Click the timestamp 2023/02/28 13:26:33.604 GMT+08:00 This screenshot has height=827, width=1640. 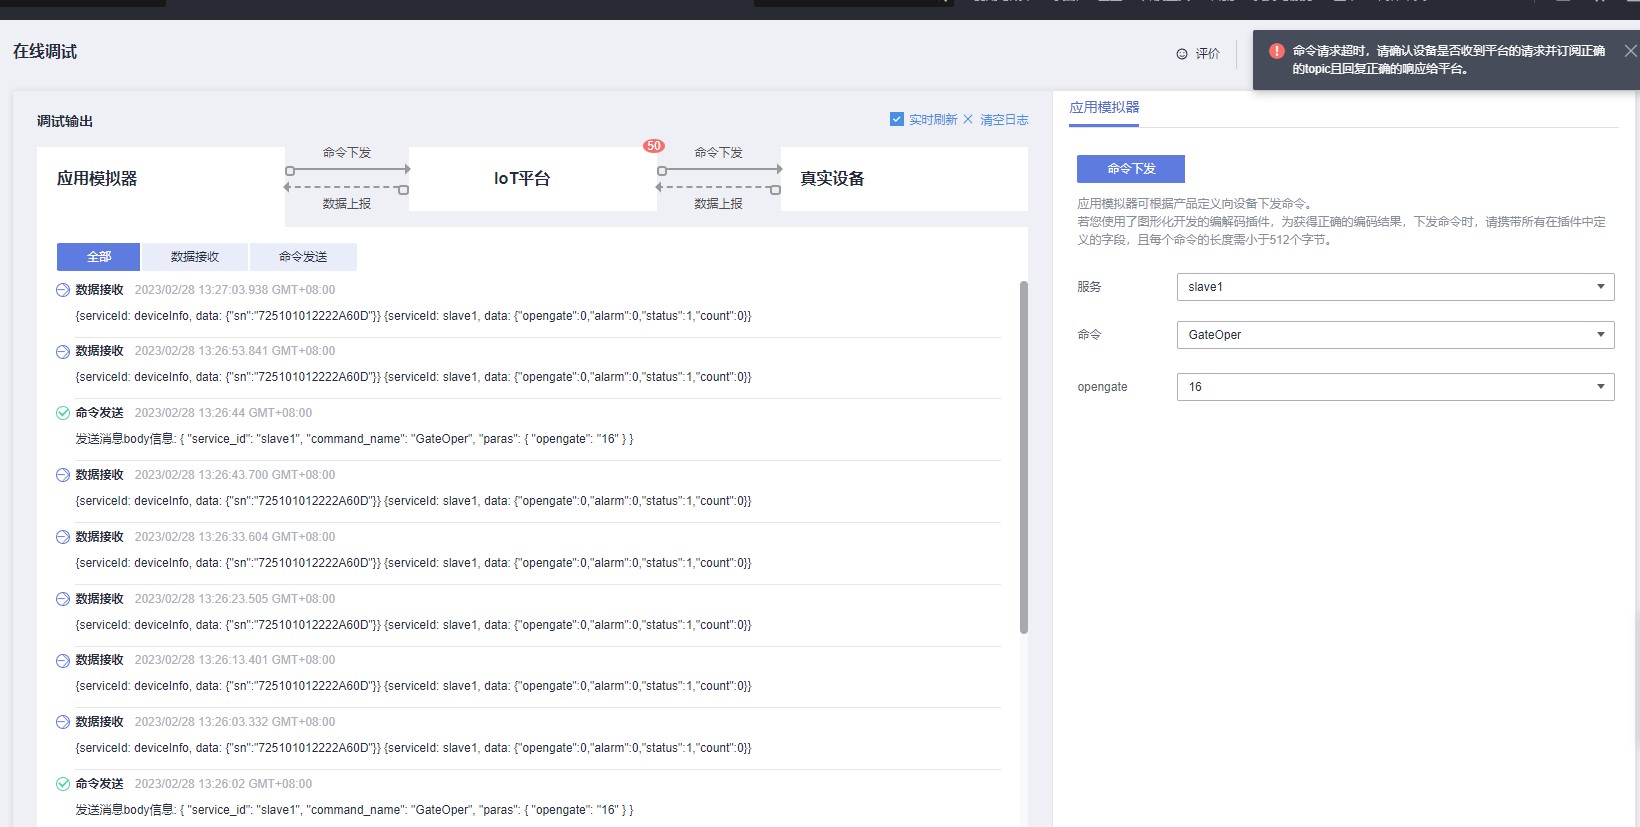click(x=235, y=537)
